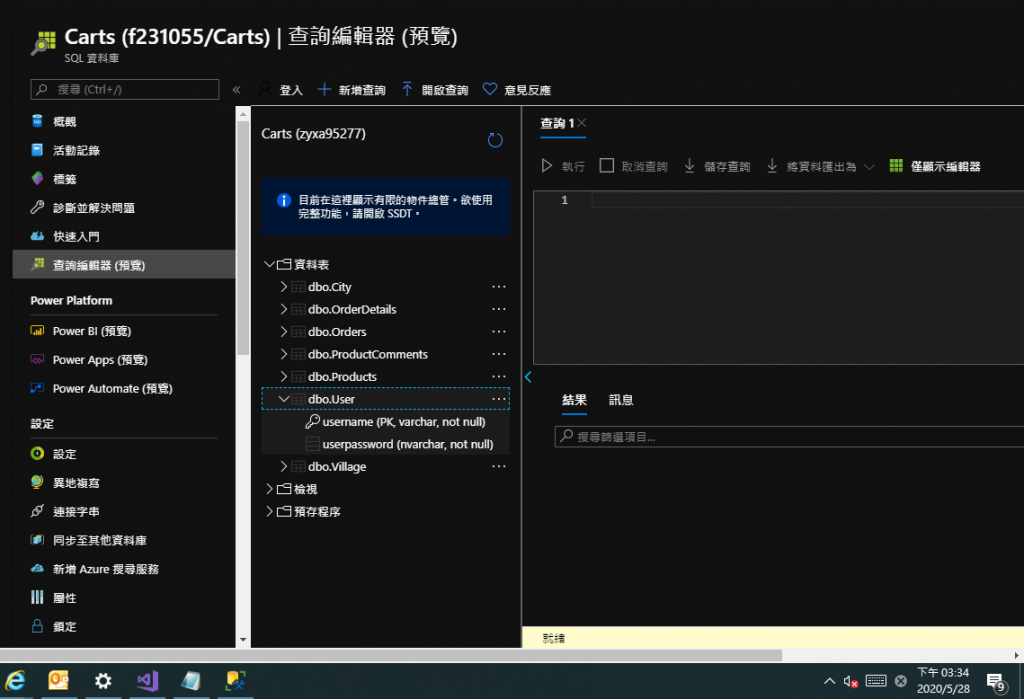Viewport: 1024px width, 699px height.
Task: Click the 登入 login button
Action: click(x=281, y=89)
